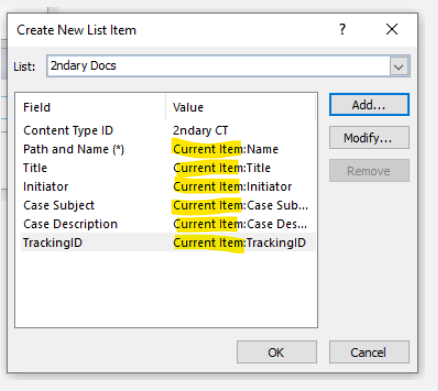Viewport: 438px width, 391px height.
Task: Click the Value column header
Action: 240,107
